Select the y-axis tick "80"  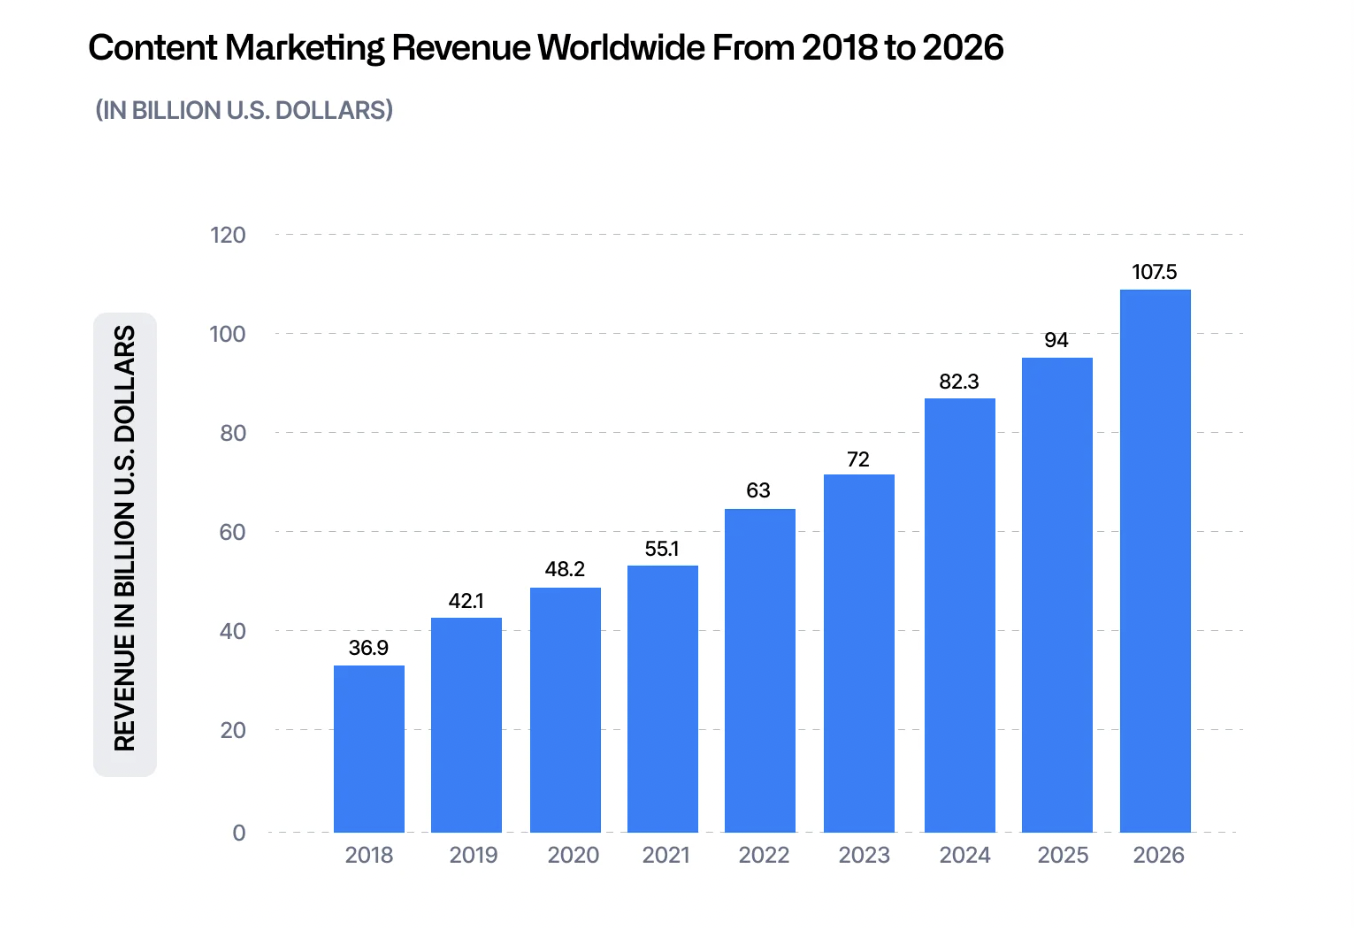click(233, 433)
